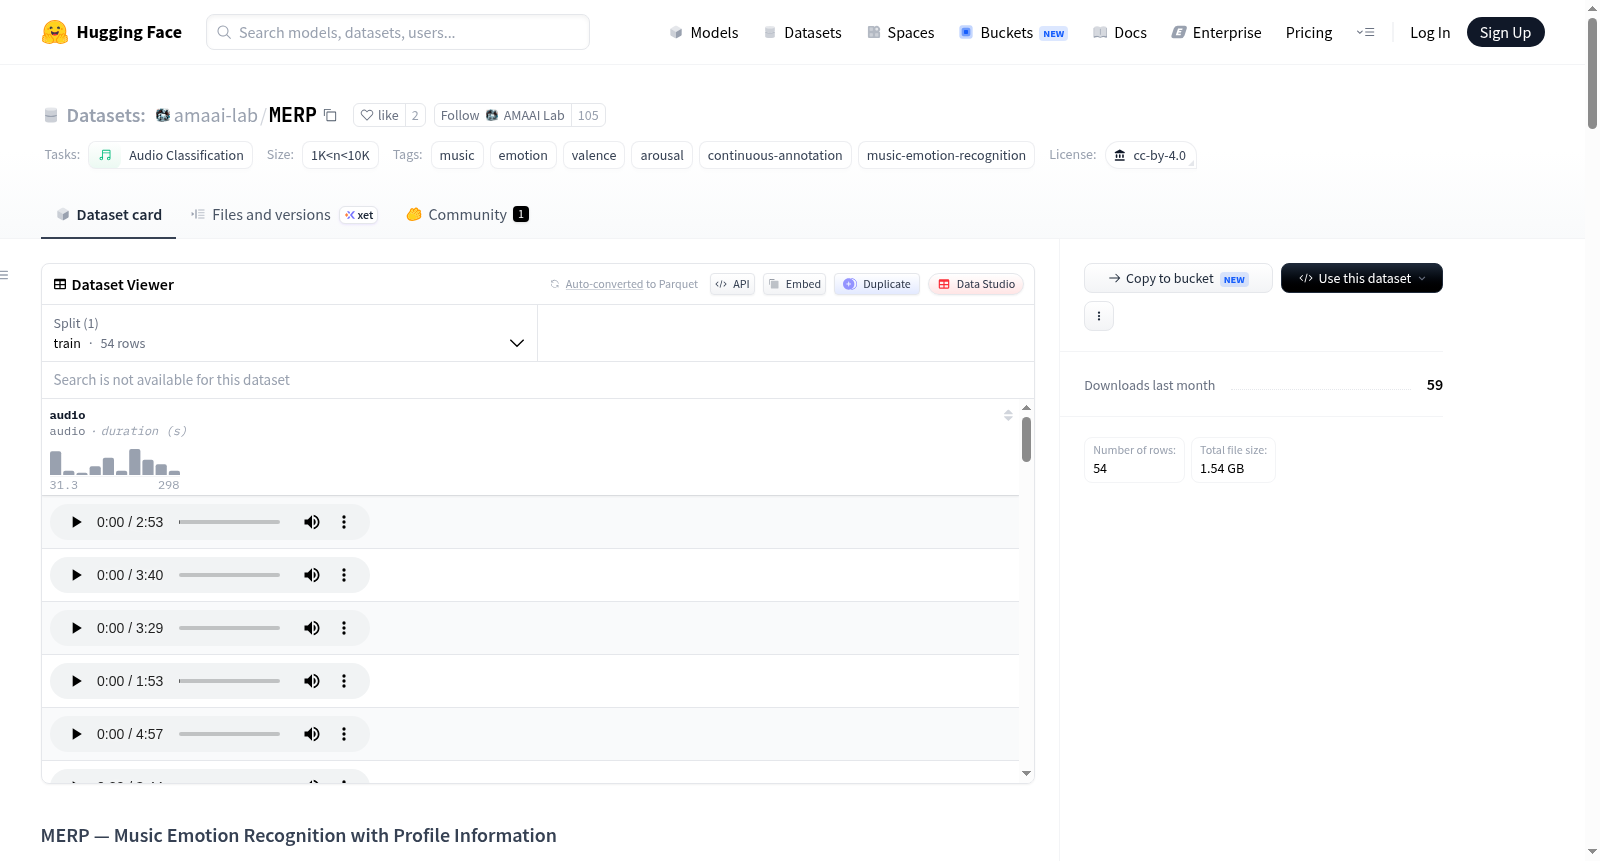Seek within the 2:53 audio progress bar
Viewport: 1600px width, 861px height.
tap(229, 522)
